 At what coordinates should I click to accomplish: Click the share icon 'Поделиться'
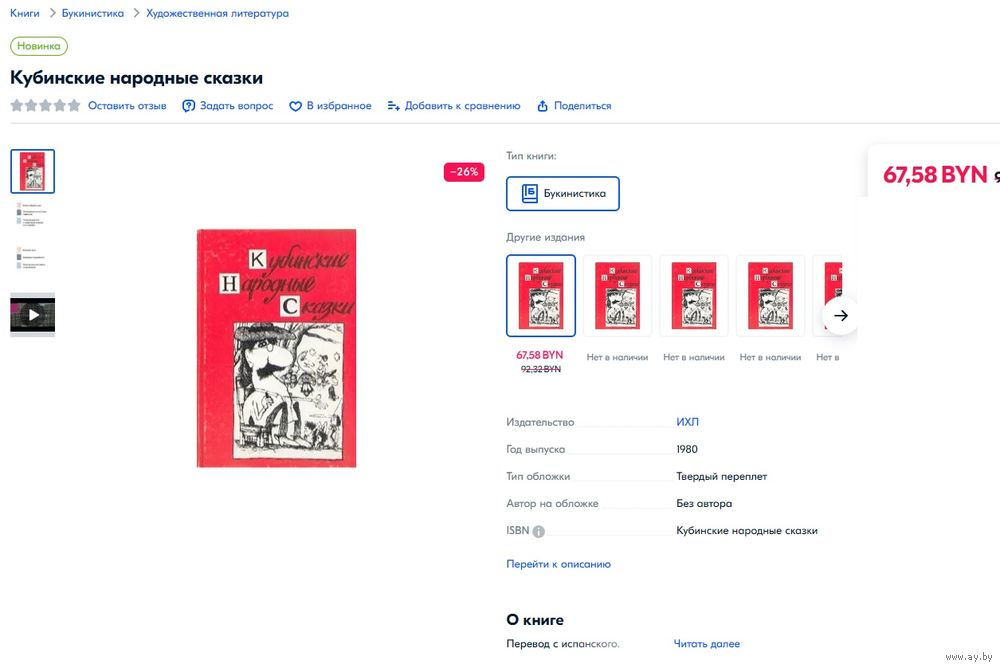(x=542, y=106)
